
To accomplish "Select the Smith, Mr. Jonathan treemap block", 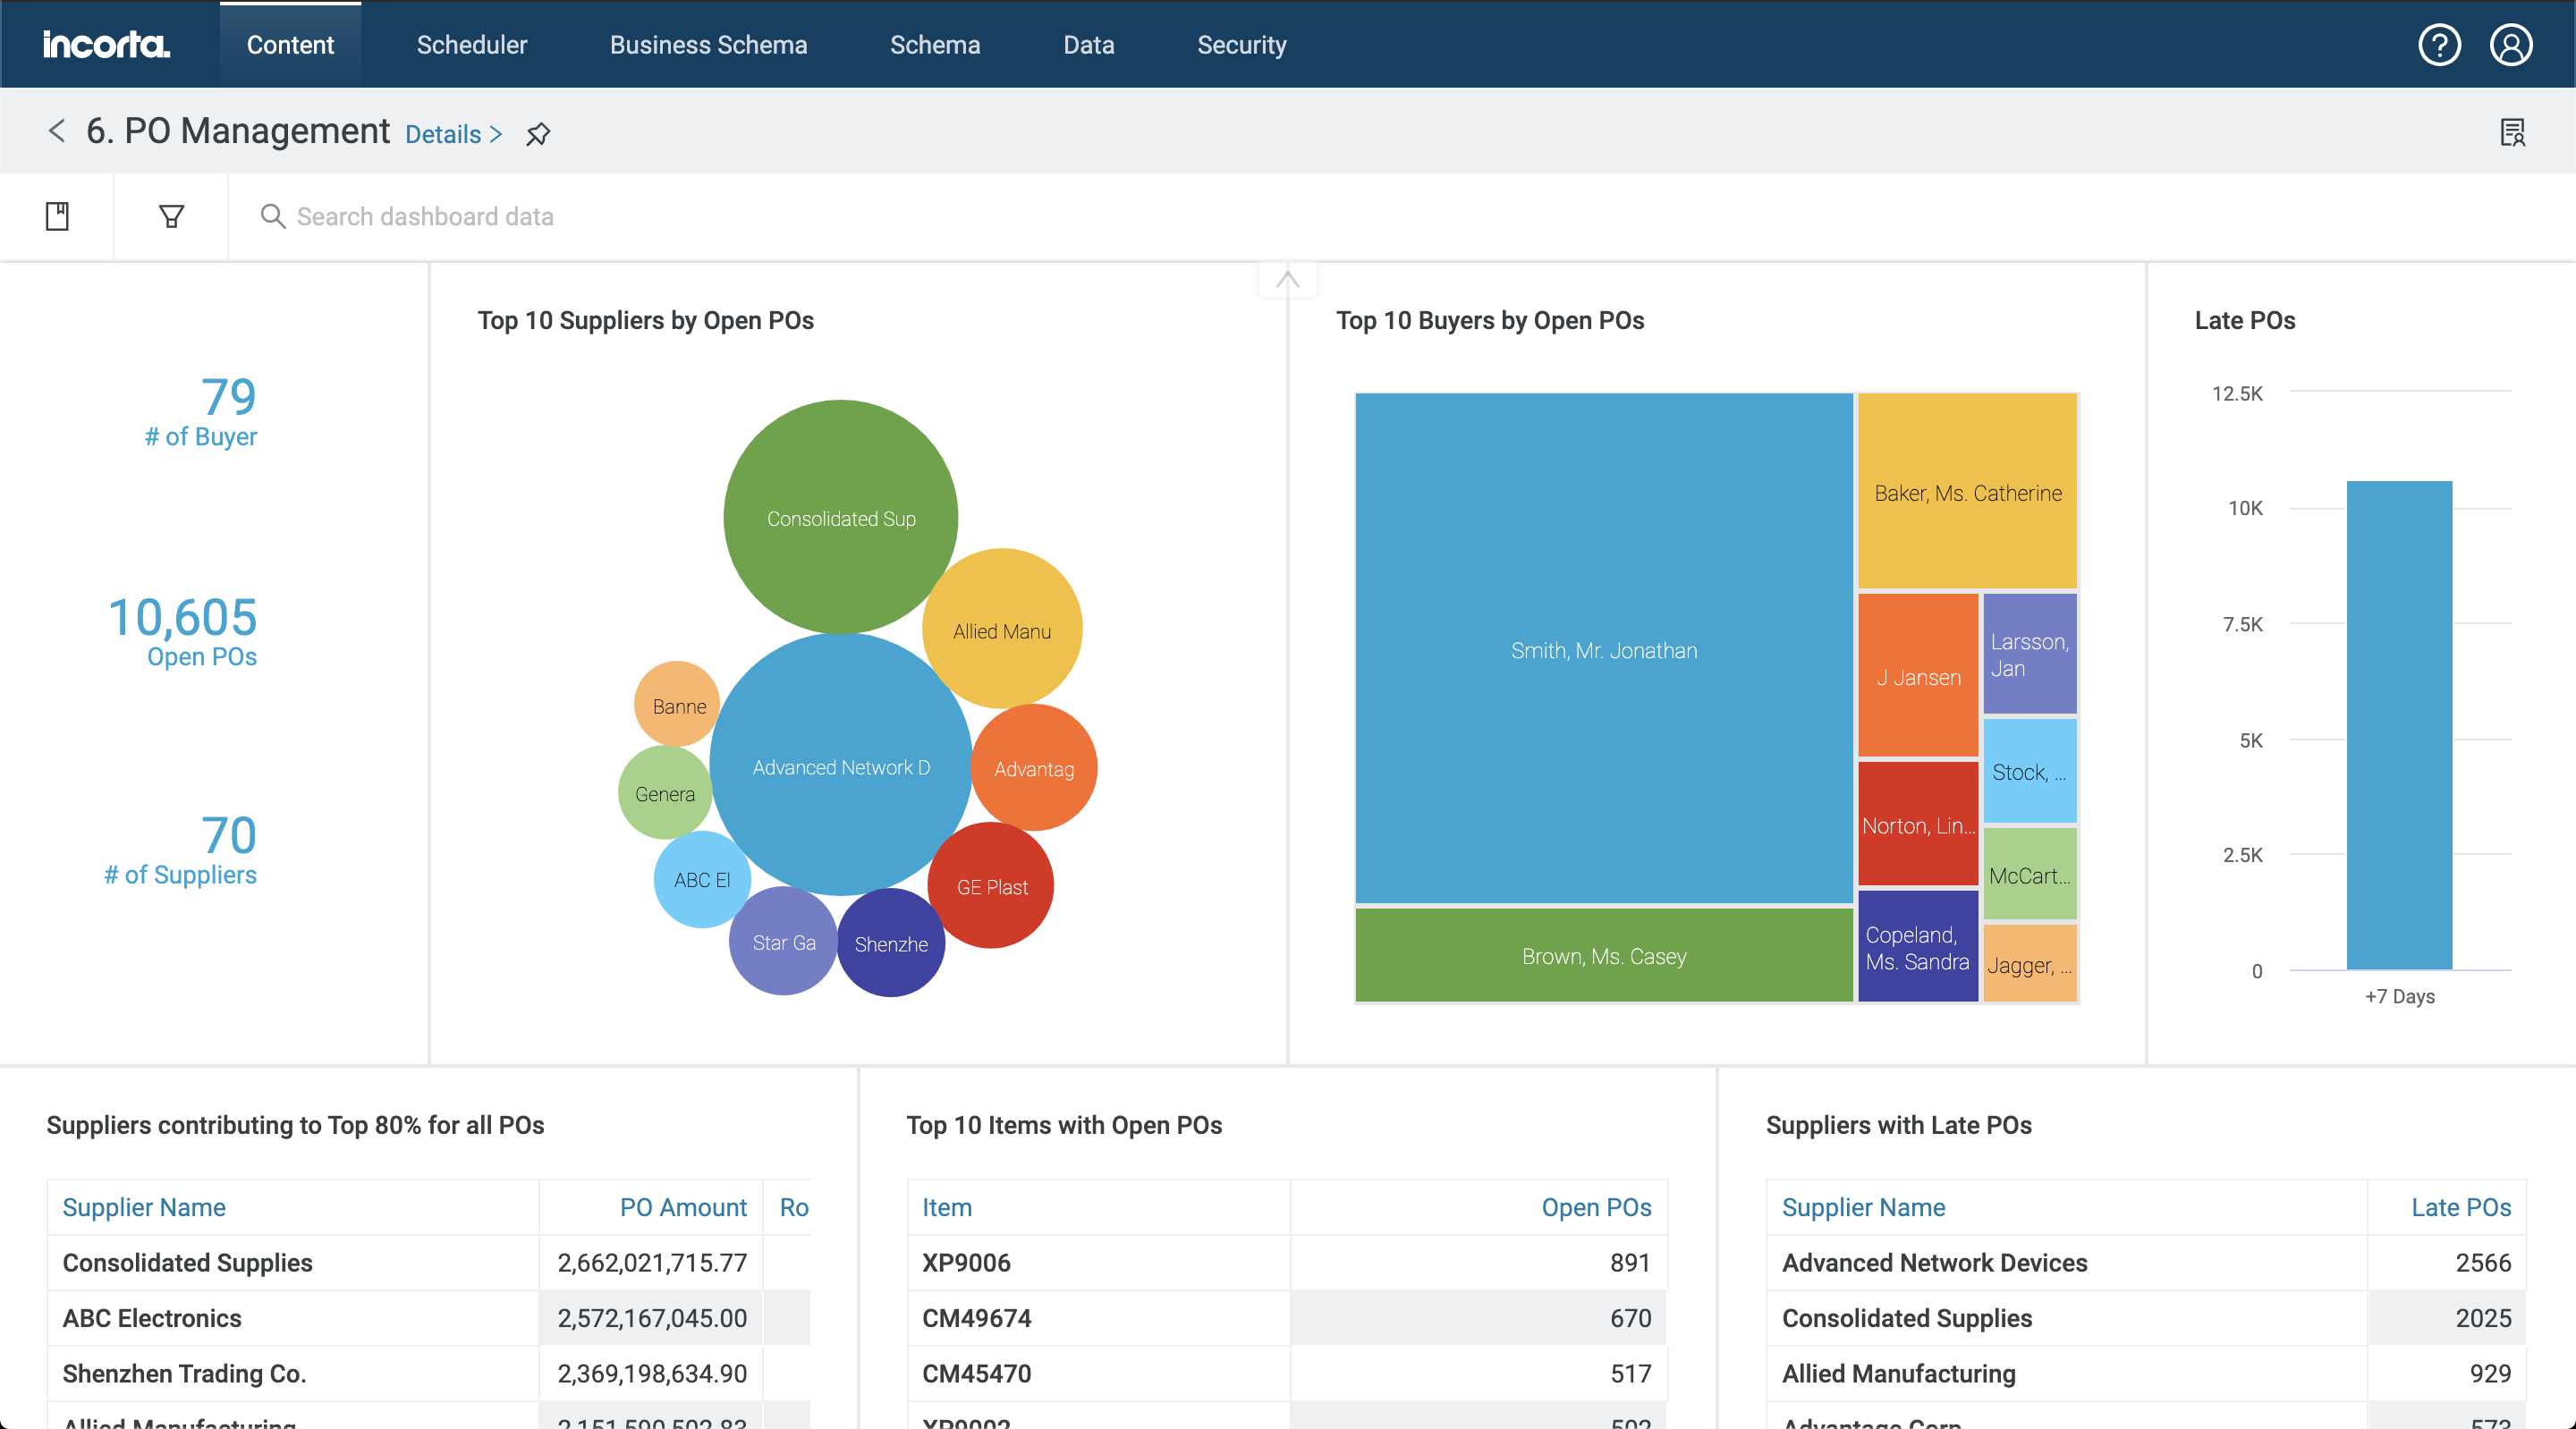I will click(1603, 650).
